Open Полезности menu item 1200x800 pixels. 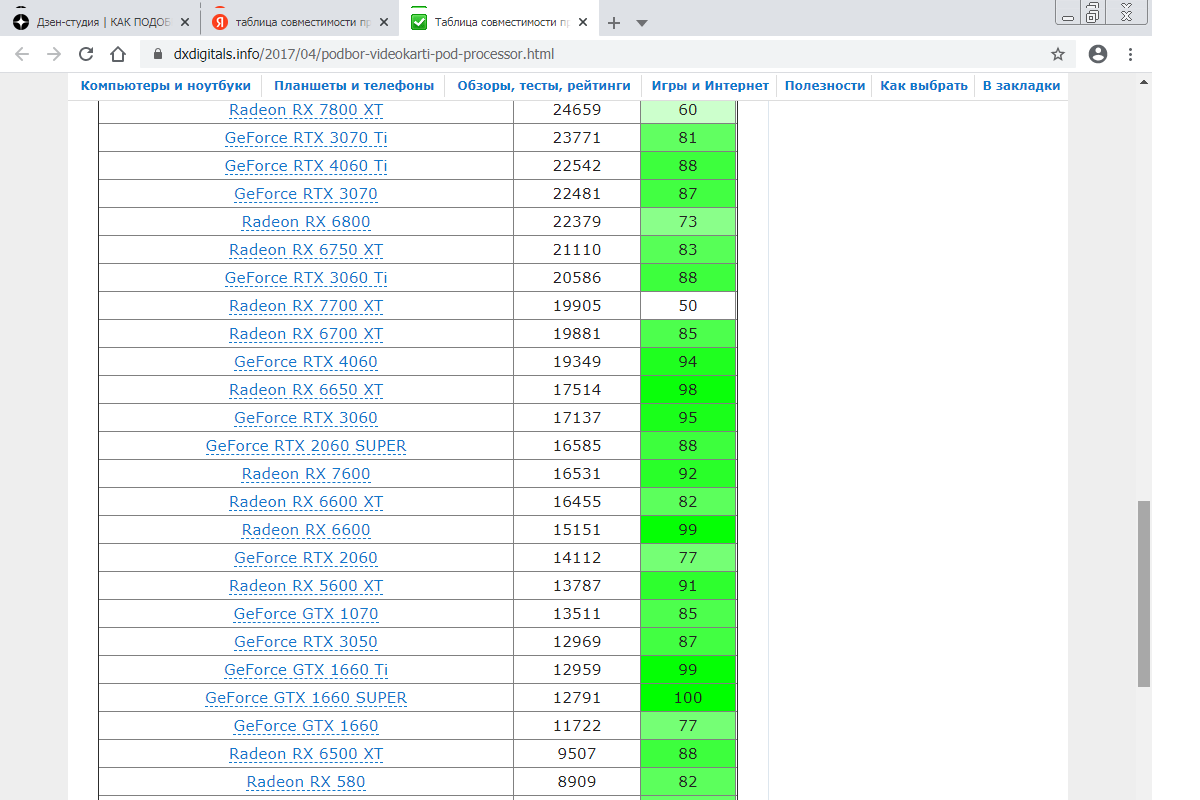pyautogui.click(x=825, y=86)
